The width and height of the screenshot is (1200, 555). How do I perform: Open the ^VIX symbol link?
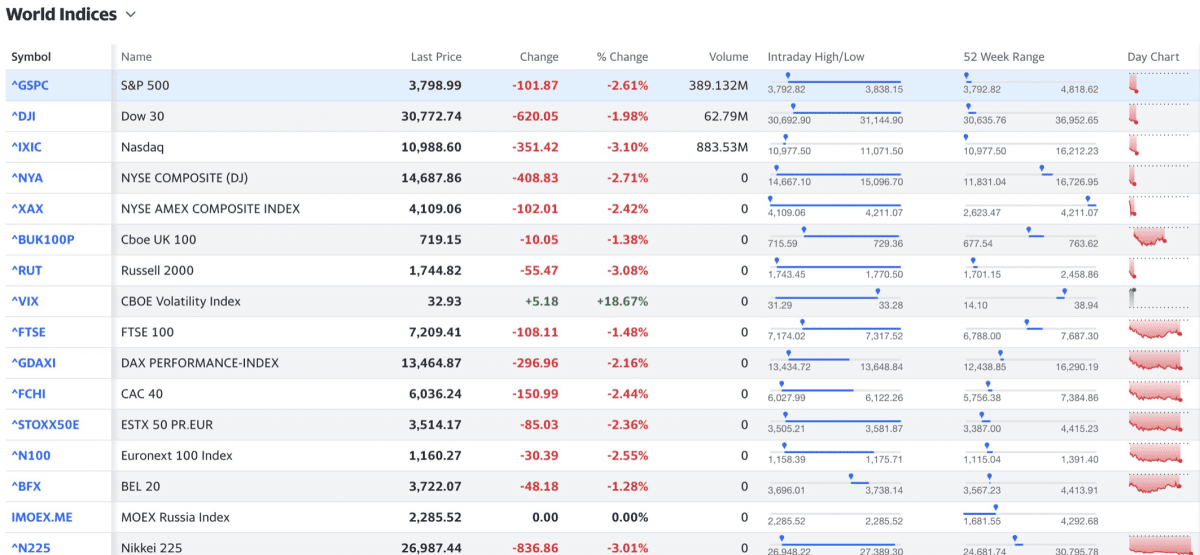[x=25, y=302]
